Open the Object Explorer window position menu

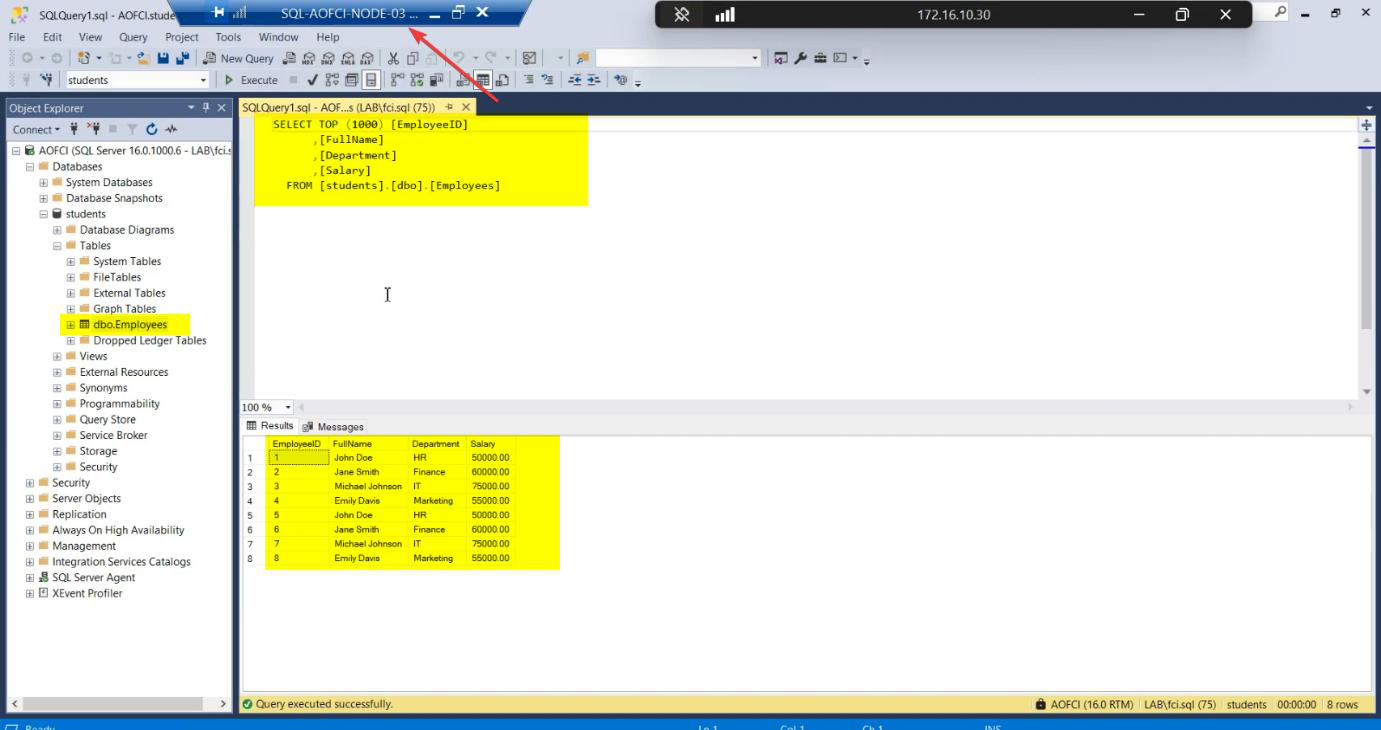[x=192, y=107]
